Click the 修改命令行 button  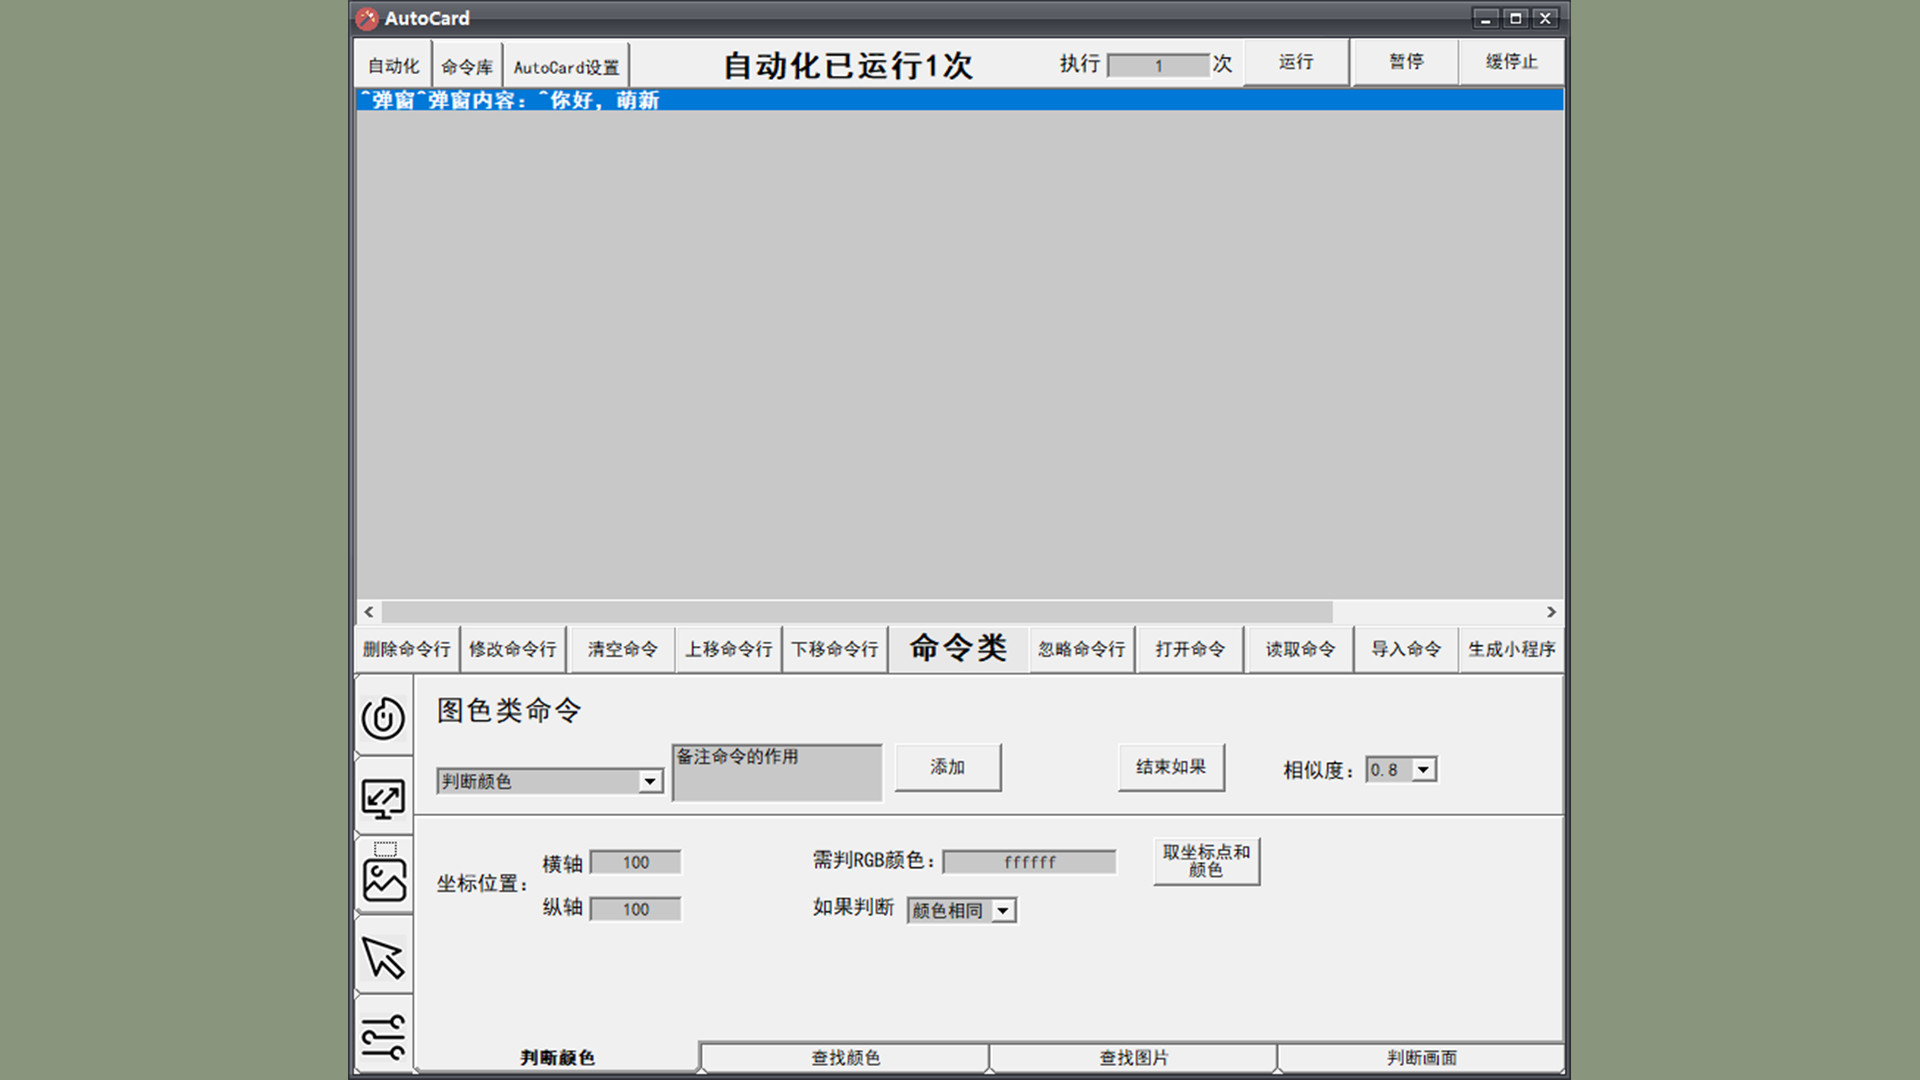513,649
